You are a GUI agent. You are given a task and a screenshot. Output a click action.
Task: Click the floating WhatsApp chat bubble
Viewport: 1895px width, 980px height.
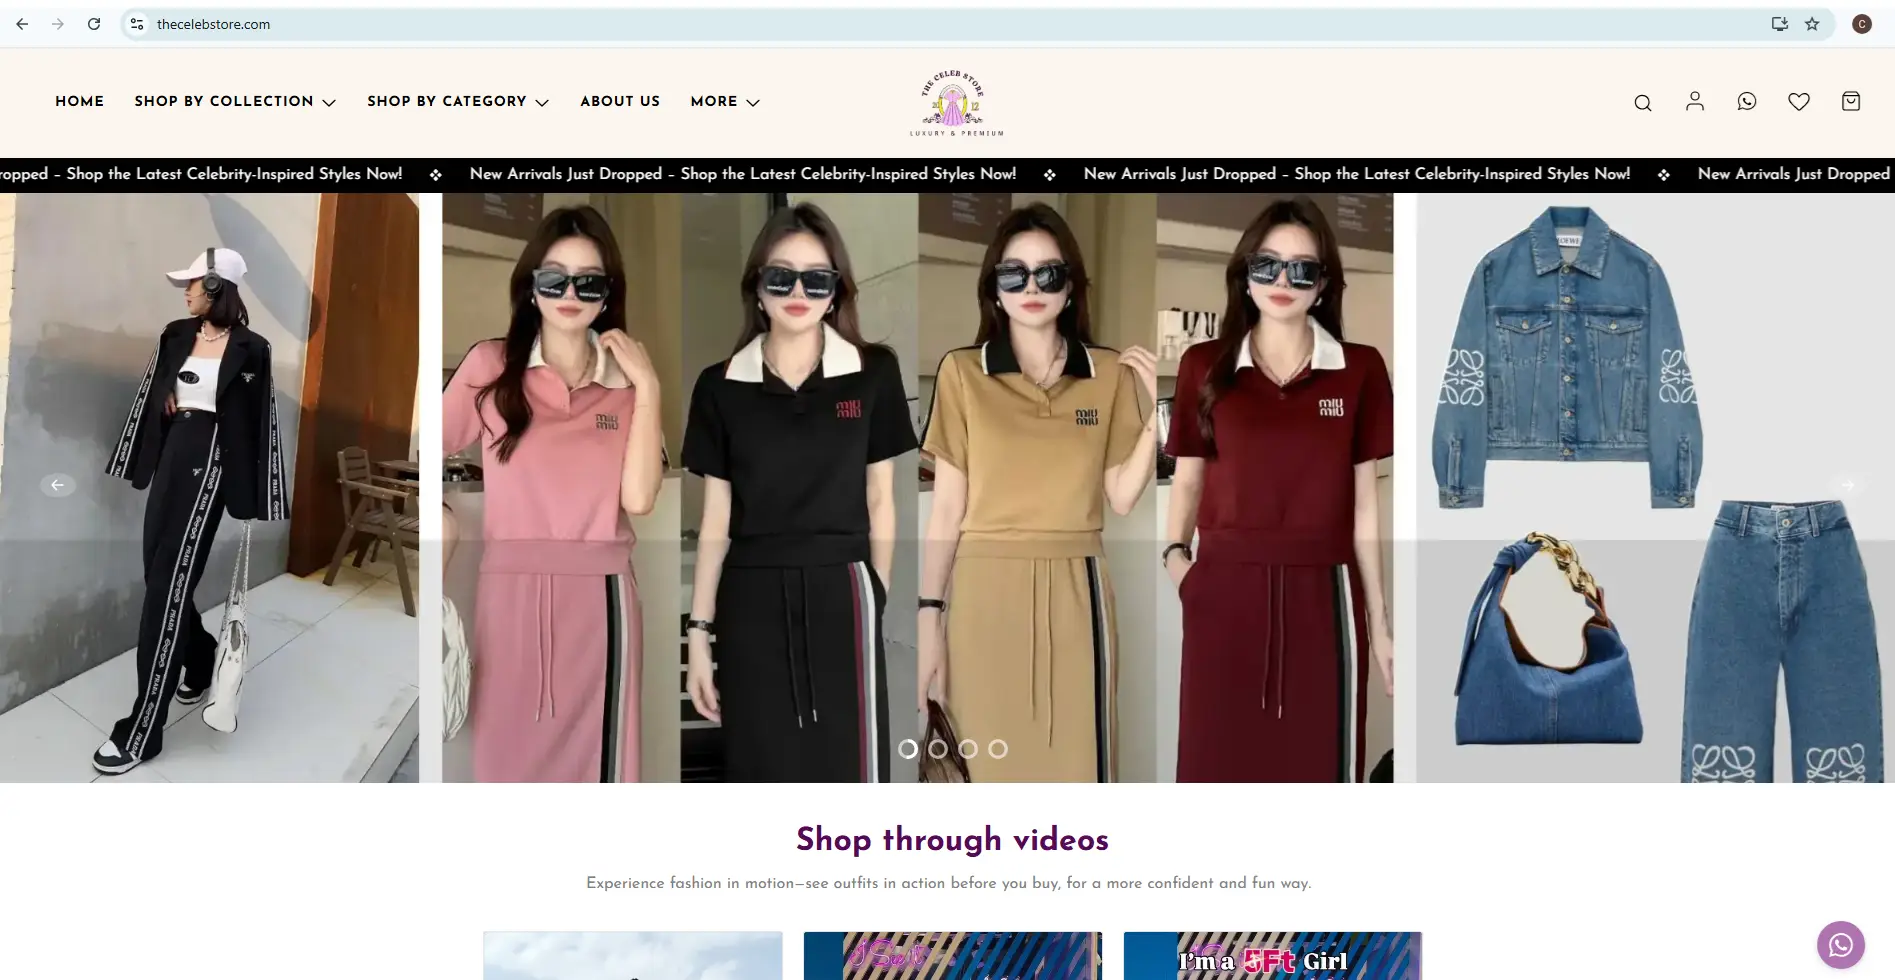point(1840,944)
